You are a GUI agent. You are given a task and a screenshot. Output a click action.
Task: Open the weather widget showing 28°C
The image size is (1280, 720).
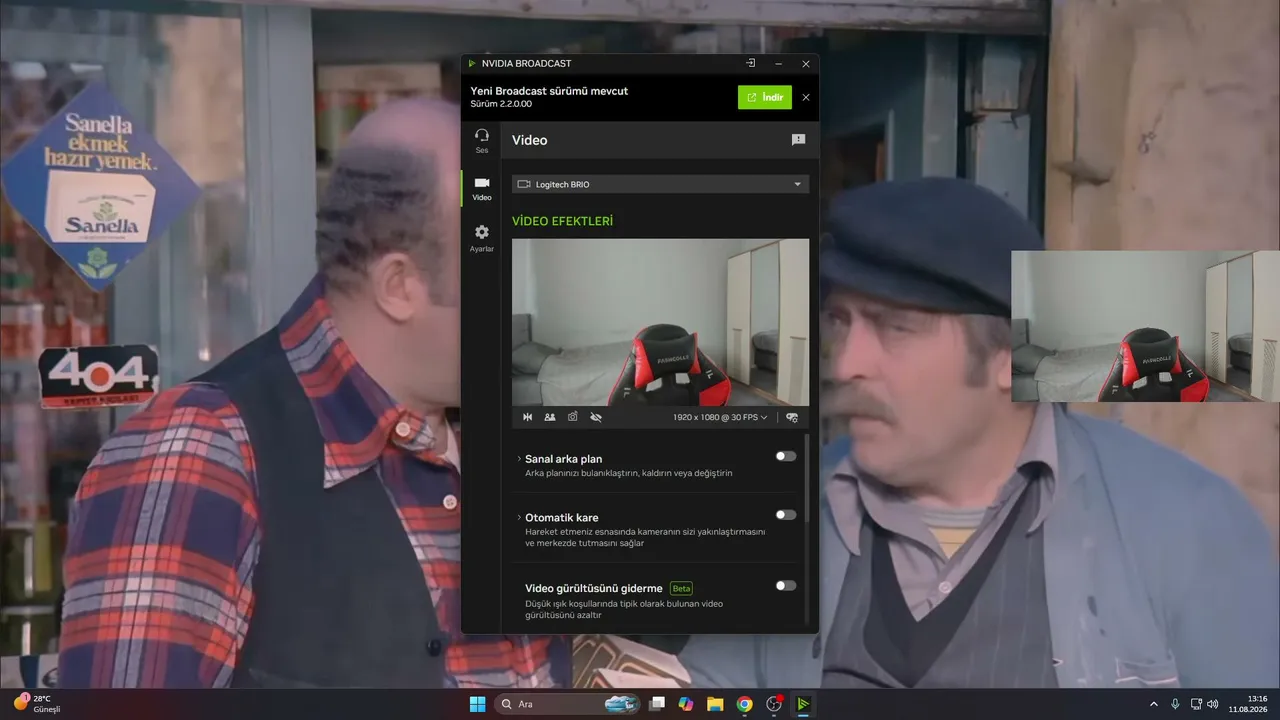[38, 704]
